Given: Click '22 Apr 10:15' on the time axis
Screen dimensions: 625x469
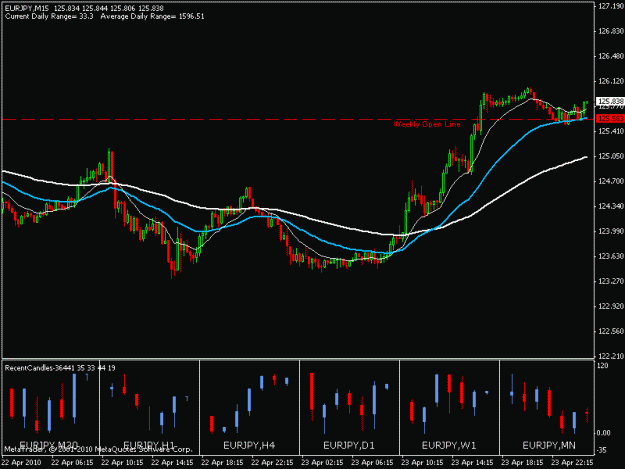Looking at the screenshot, I should 122,463.
